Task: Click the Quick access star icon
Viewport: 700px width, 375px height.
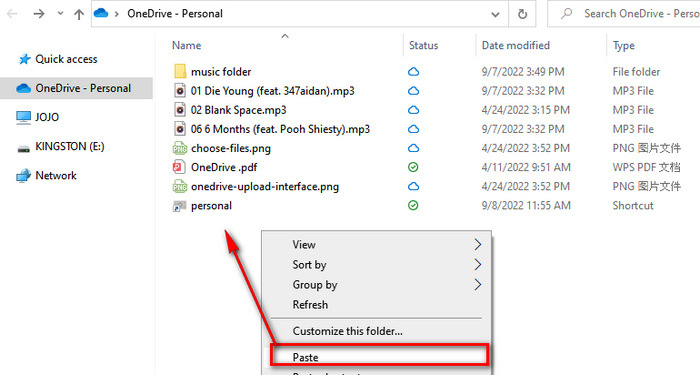Action: pos(24,59)
